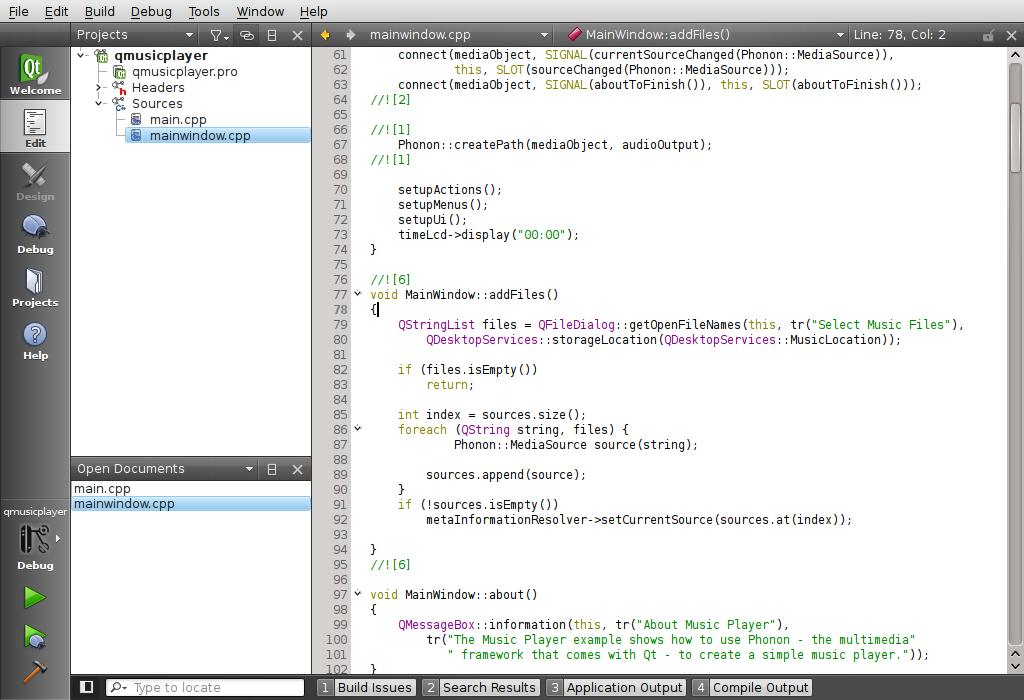Open the Window menu
1024x700 pixels.
(260, 12)
